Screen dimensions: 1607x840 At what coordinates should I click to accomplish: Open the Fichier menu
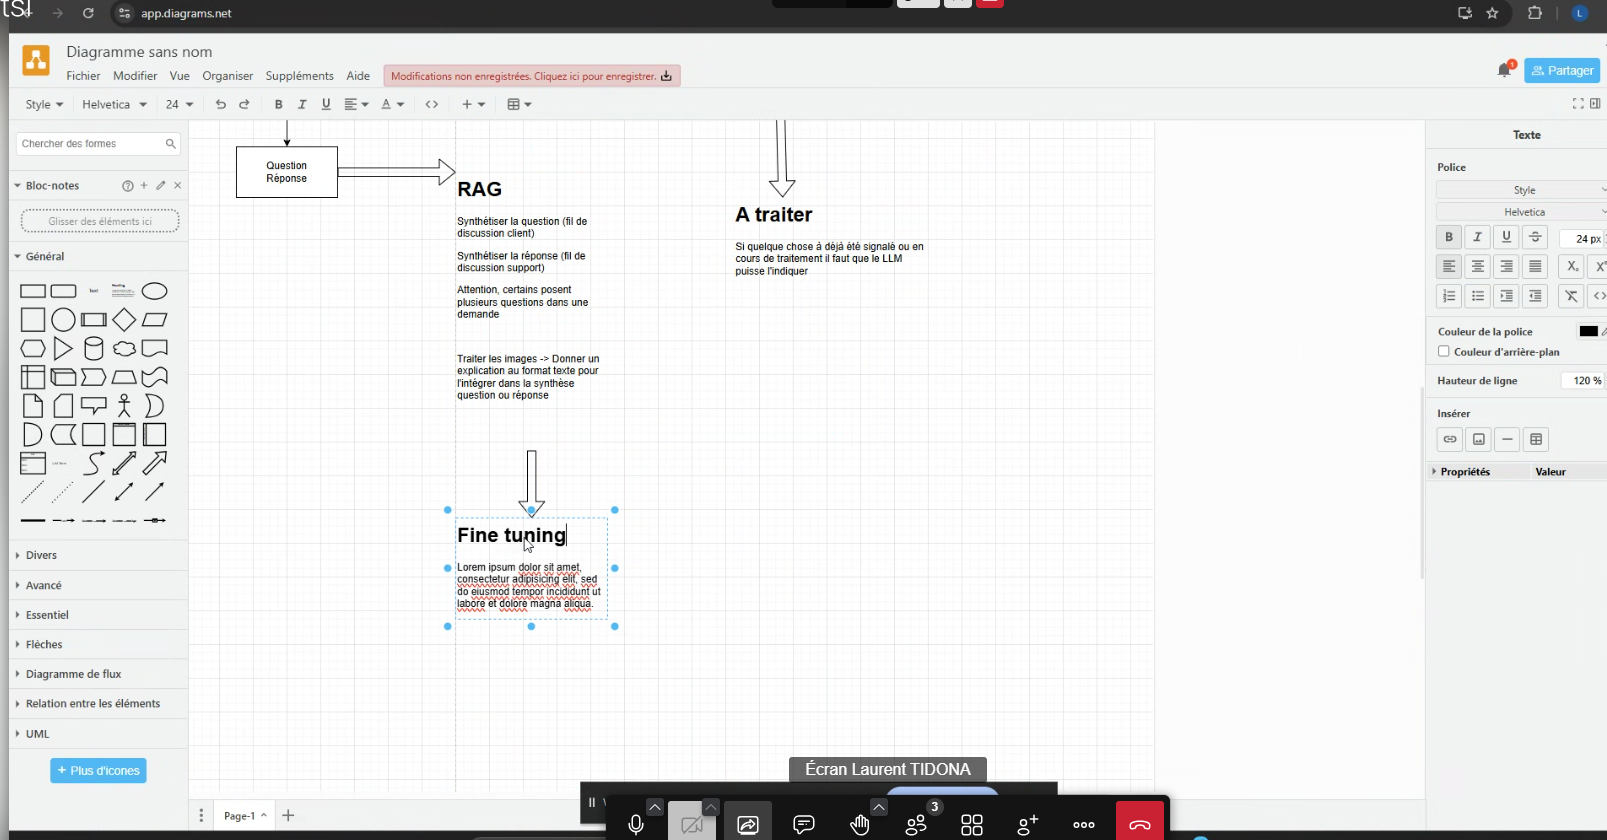[83, 76]
